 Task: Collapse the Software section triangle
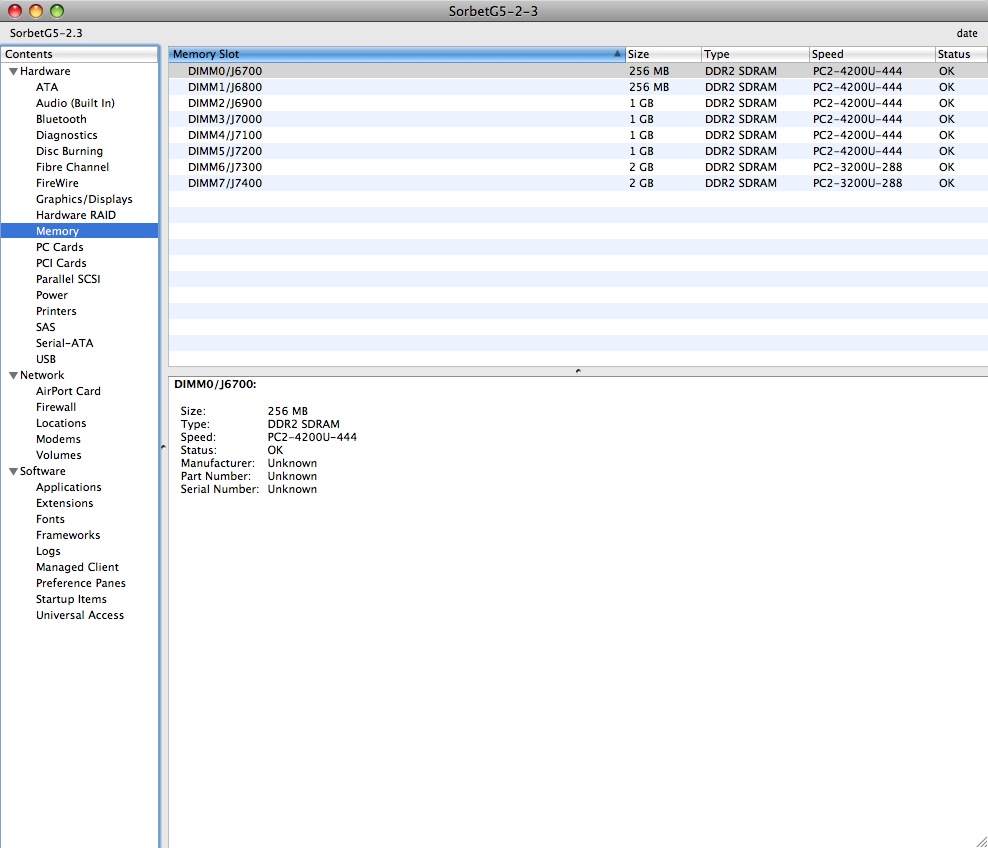(x=13, y=471)
